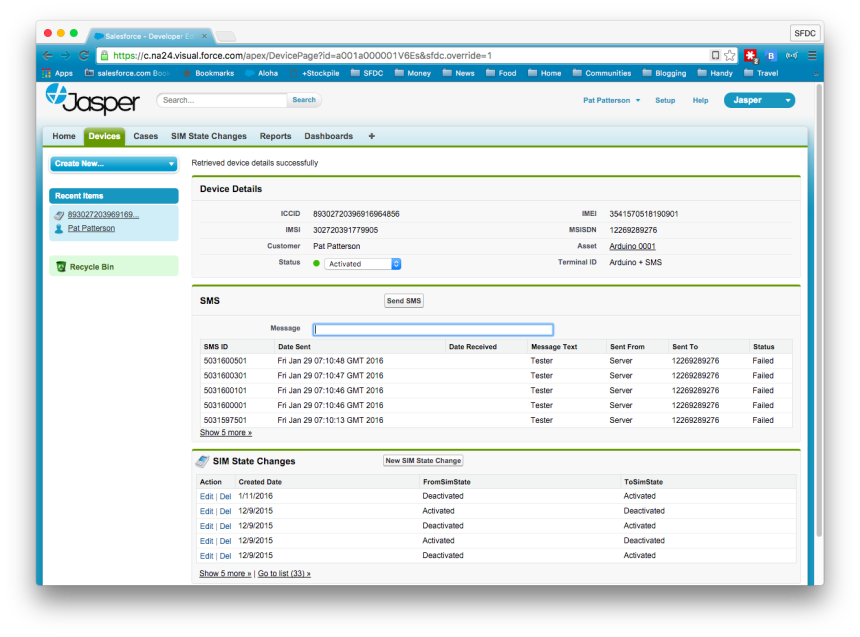Viewport: 860px width, 637px height.
Task: Edit the 1/11/2016 SIM state change
Action: (206, 497)
